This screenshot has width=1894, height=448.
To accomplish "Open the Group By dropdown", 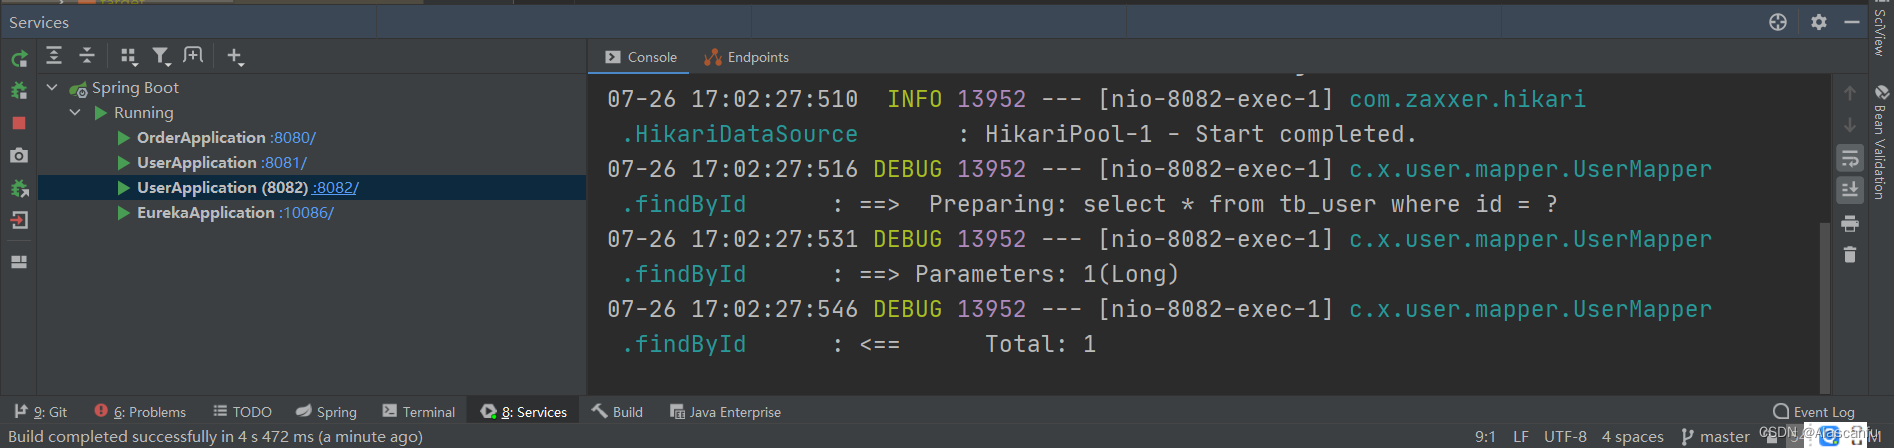I will click(x=129, y=57).
